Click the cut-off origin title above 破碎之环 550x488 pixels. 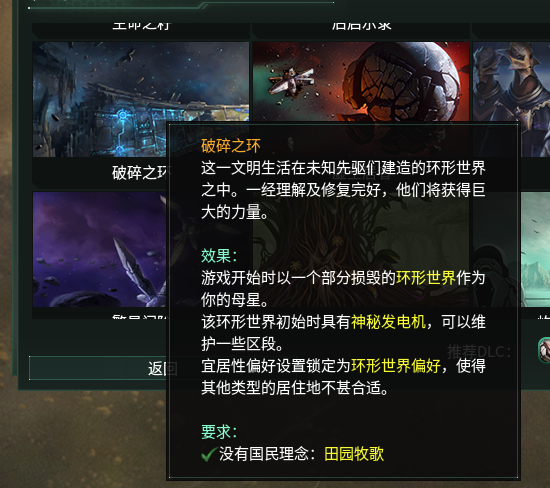(141, 26)
